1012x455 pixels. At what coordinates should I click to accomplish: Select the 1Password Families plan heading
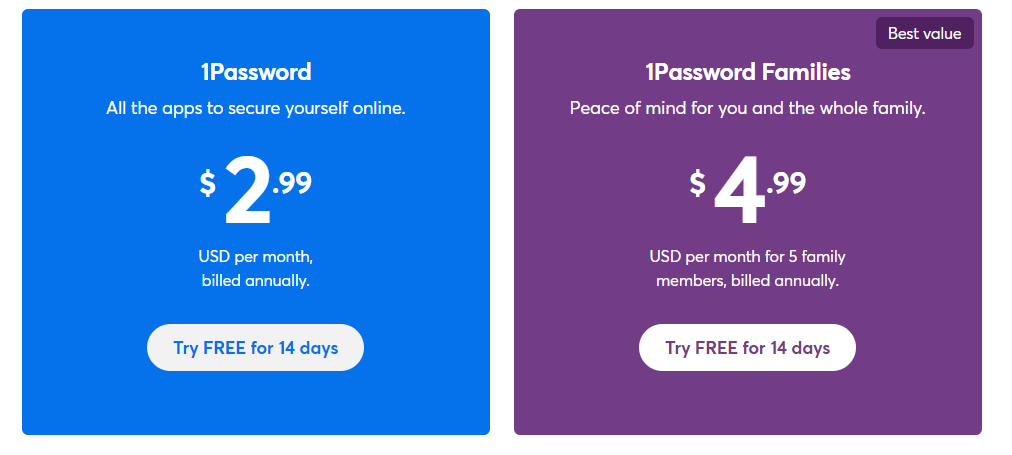[x=747, y=72]
